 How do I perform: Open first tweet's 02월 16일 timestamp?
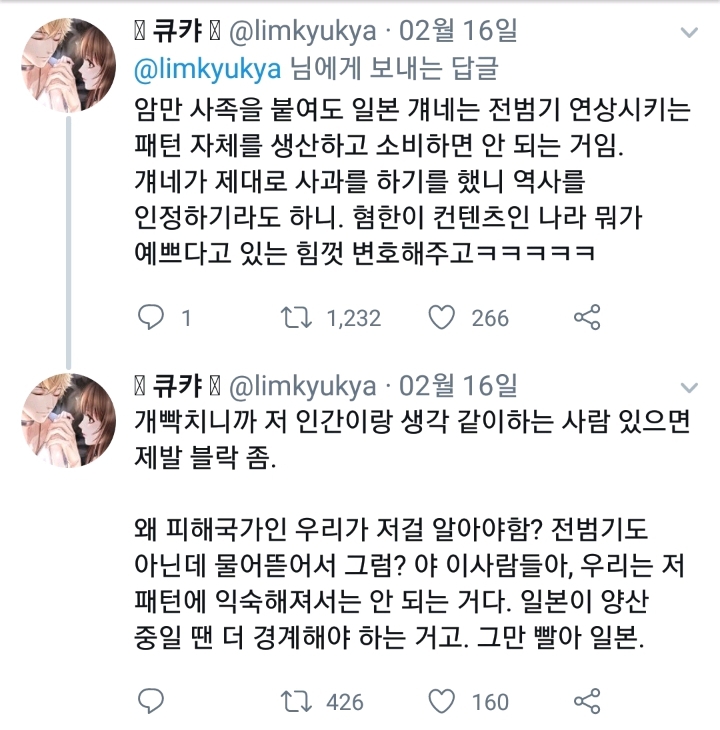pyautogui.click(x=458, y=31)
